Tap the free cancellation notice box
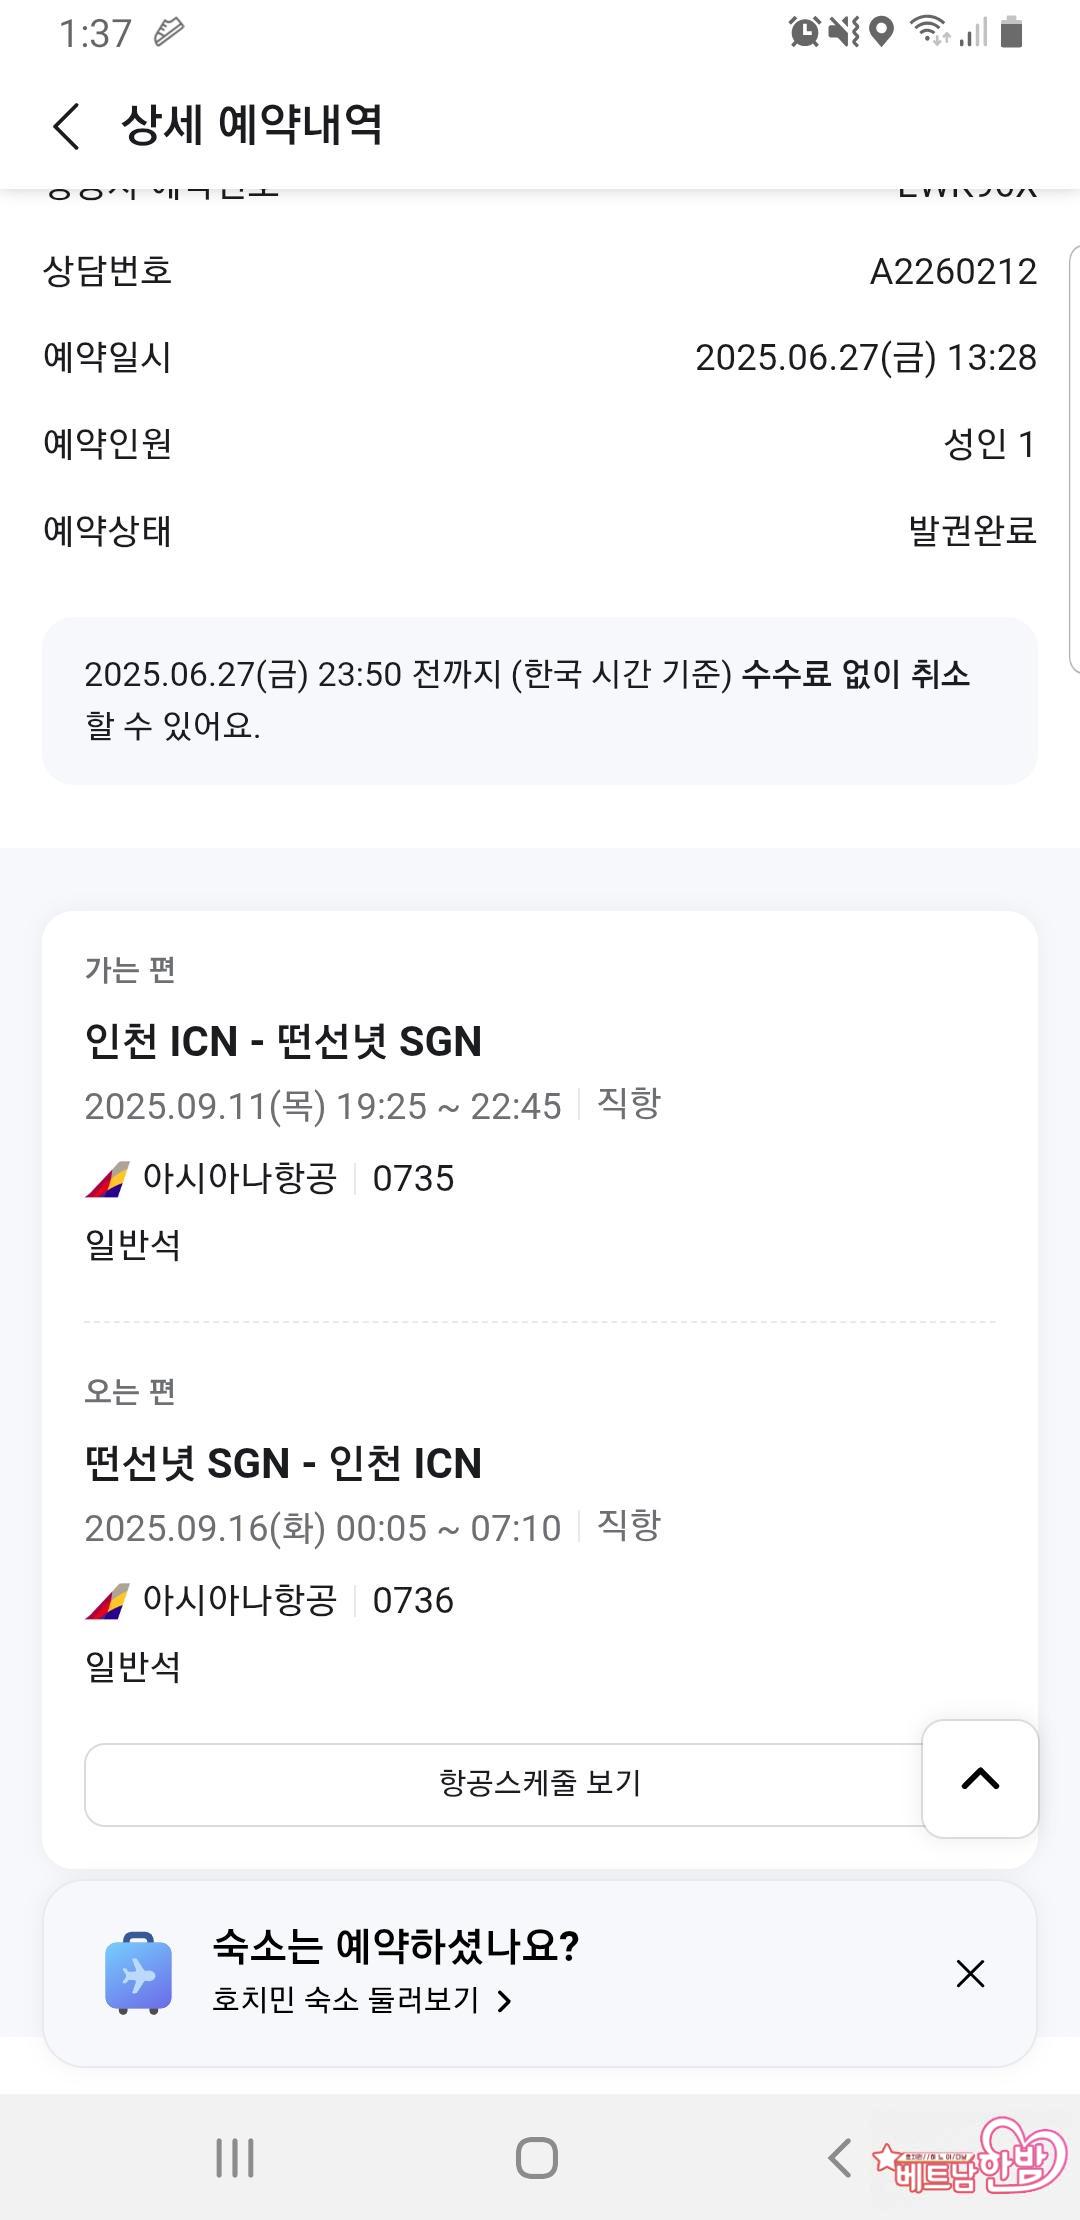The image size is (1080, 2220). click(x=539, y=700)
